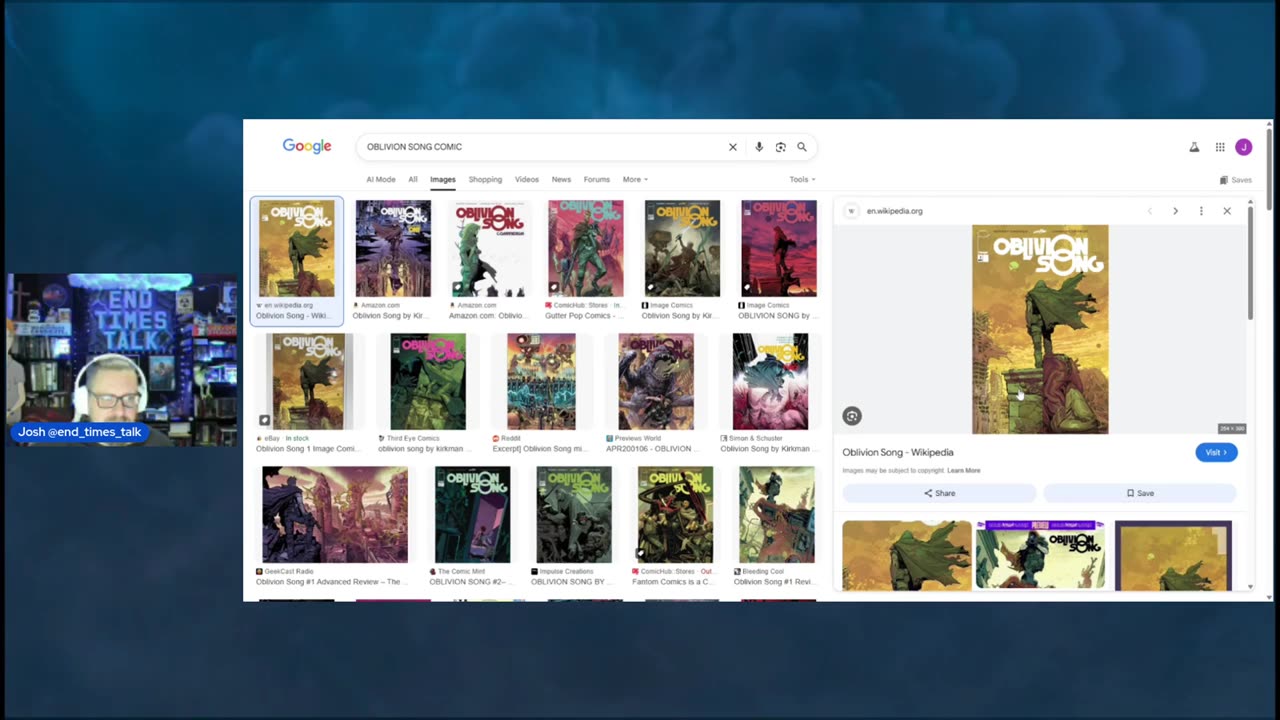Start voice search with the microphone icon
1280x720 pixels.
[759, 147]
